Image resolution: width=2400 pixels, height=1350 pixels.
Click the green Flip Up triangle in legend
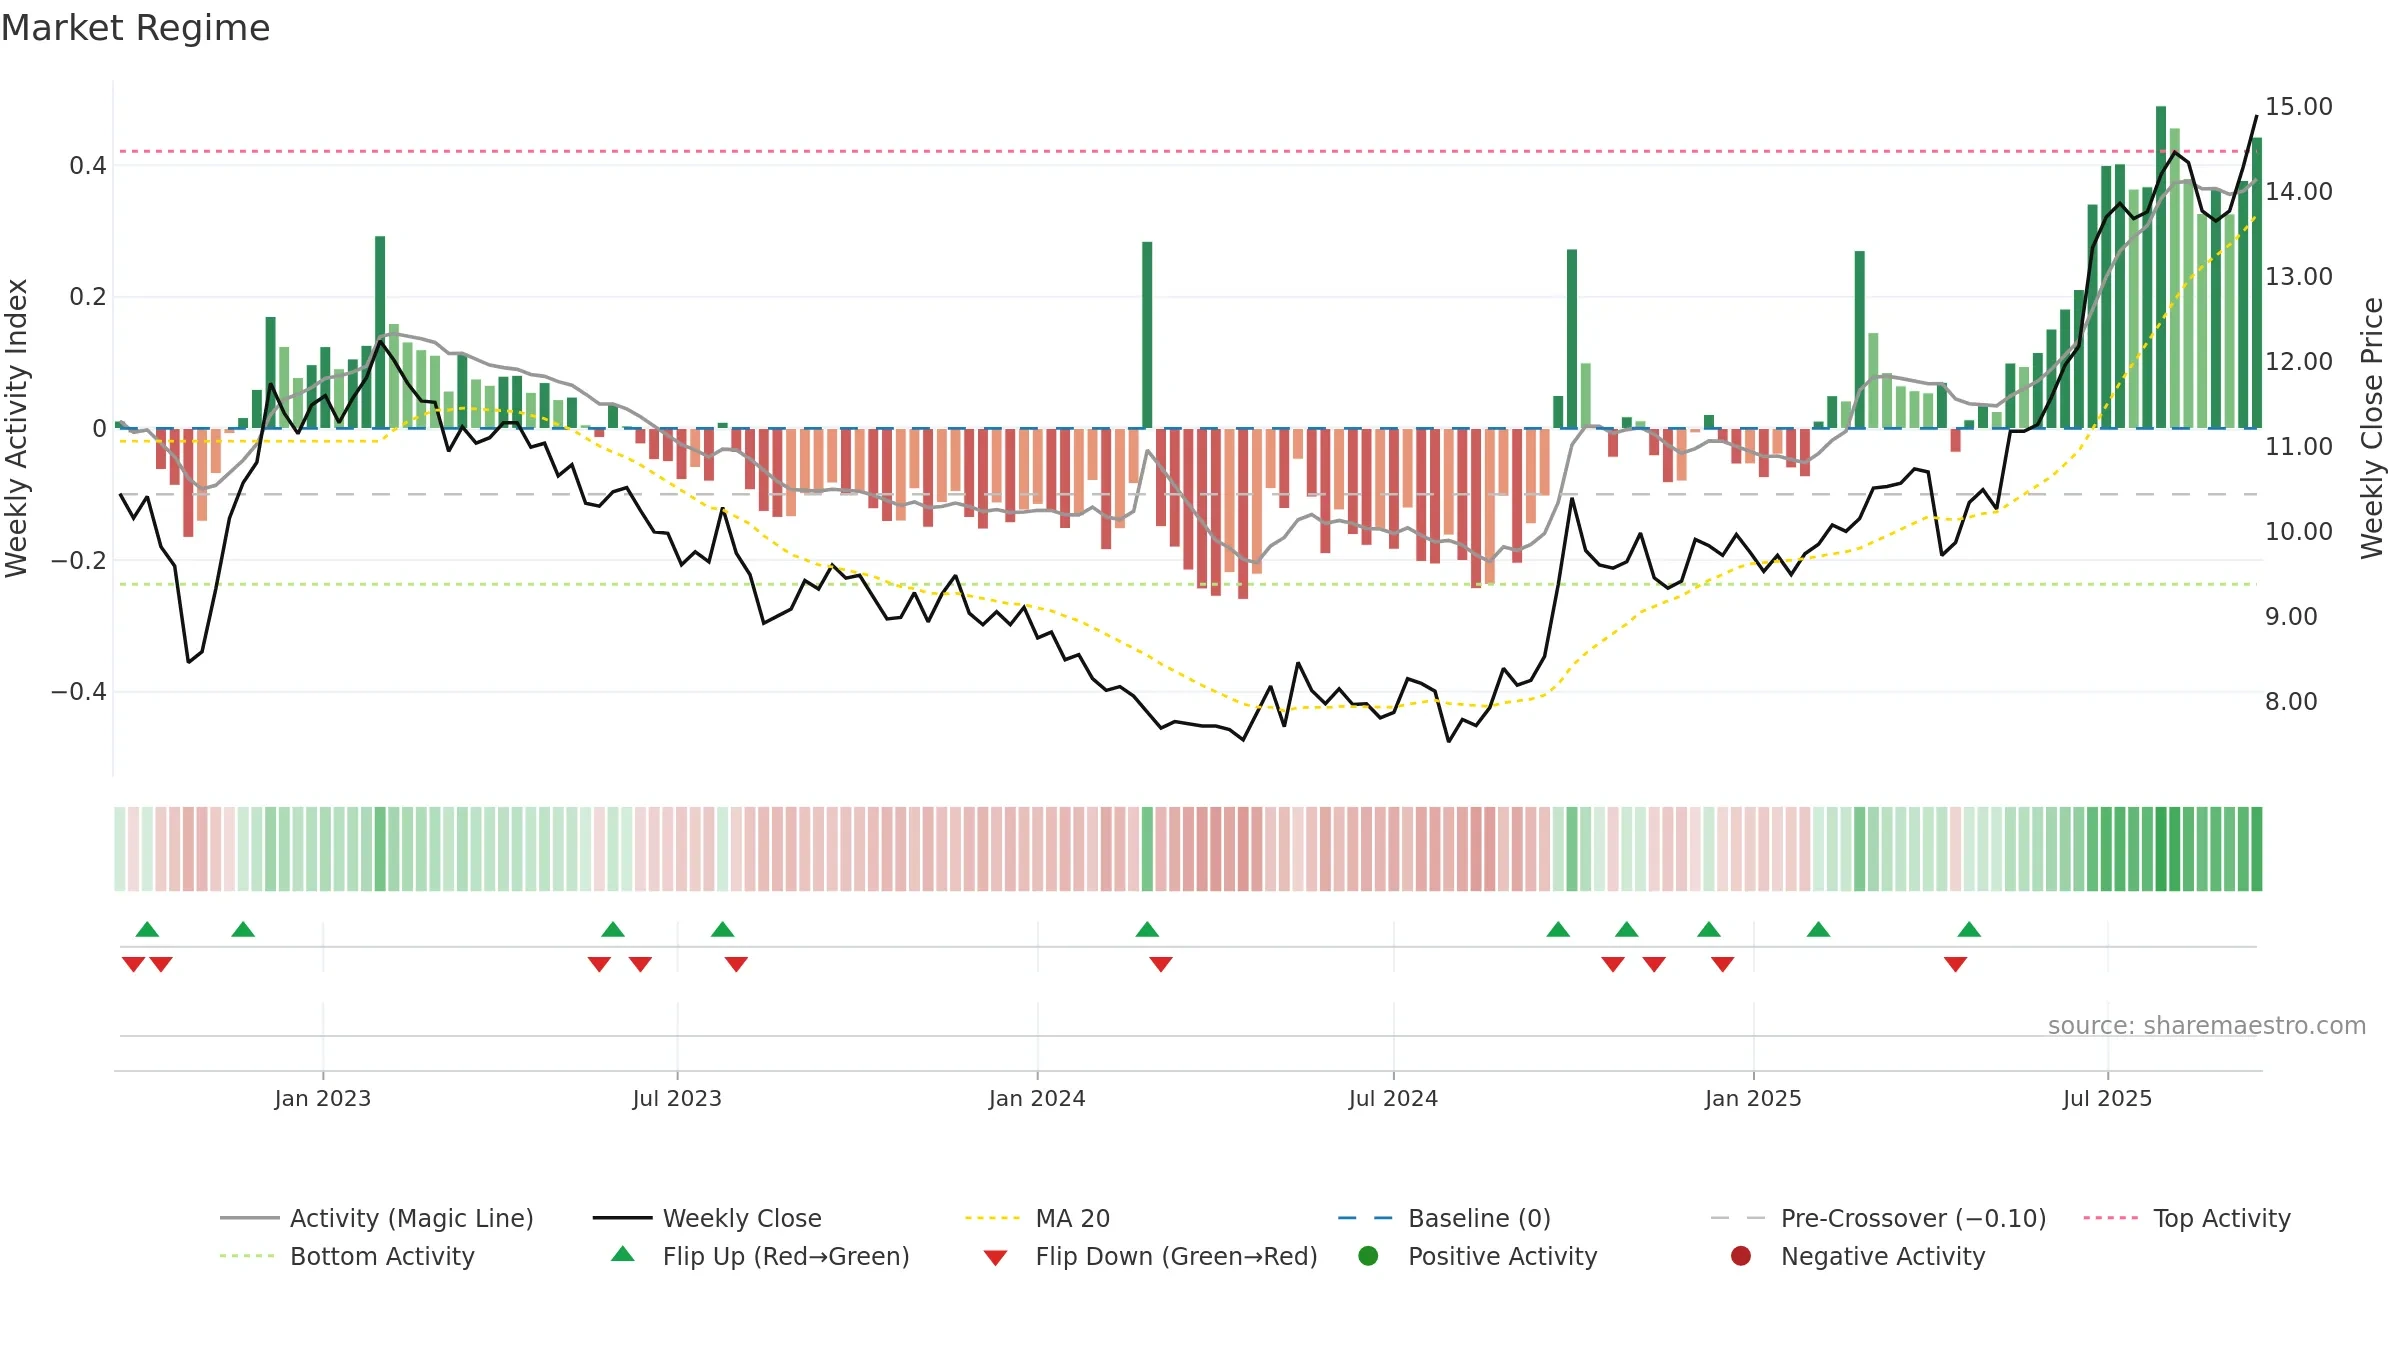pos(623,1254)
